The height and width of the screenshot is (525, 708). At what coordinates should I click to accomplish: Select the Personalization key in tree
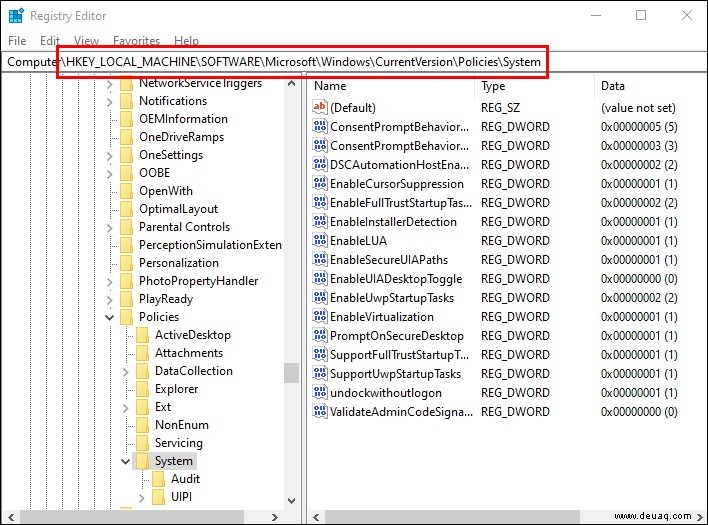tap(178, 263)
